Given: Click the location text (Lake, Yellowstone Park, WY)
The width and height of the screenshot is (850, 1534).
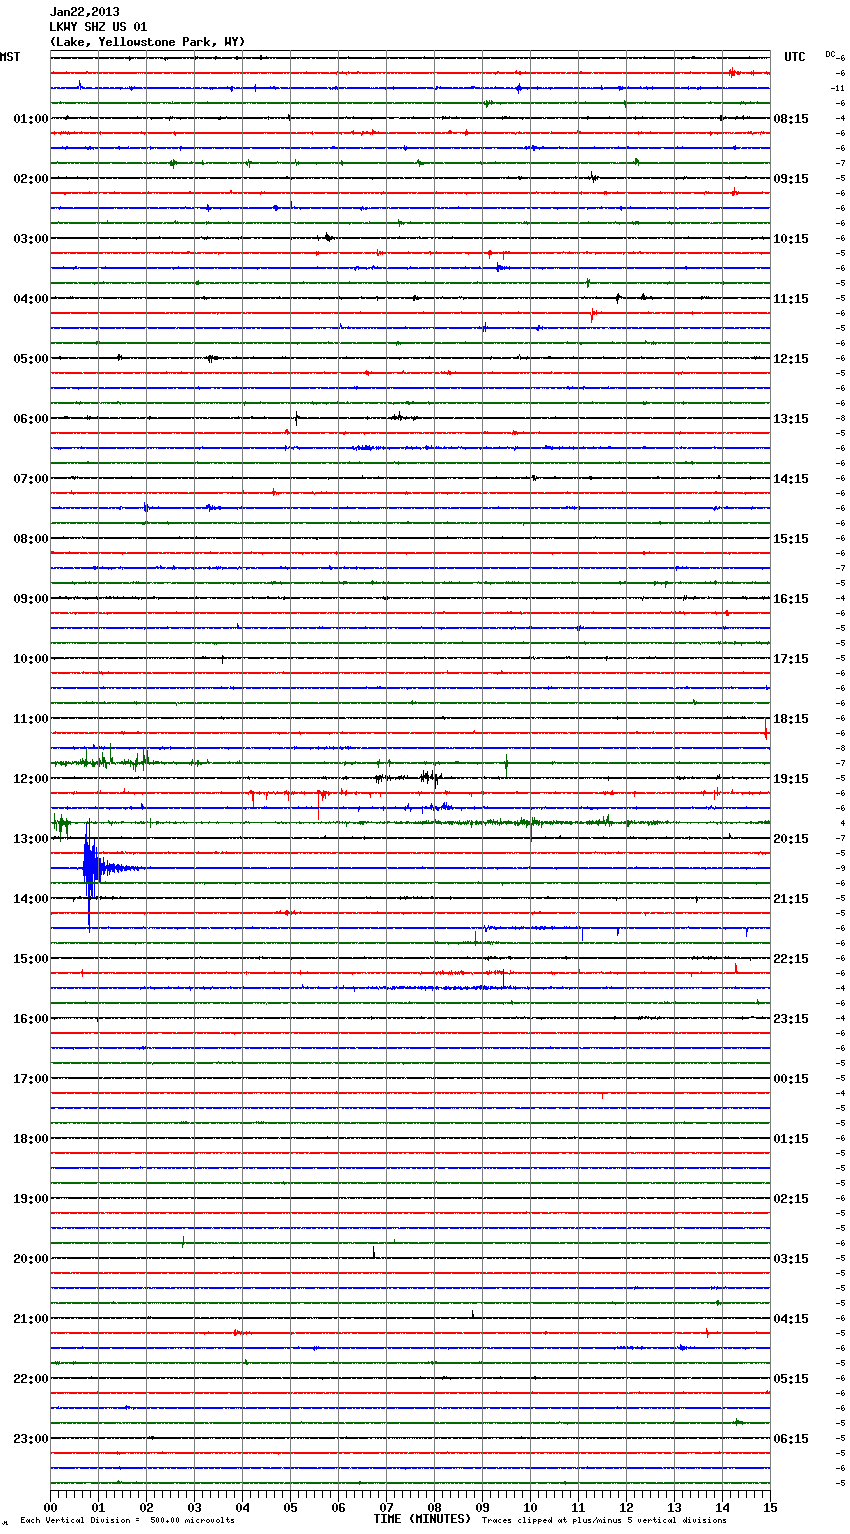Looking at the screenshot, I should coord(147,42).
